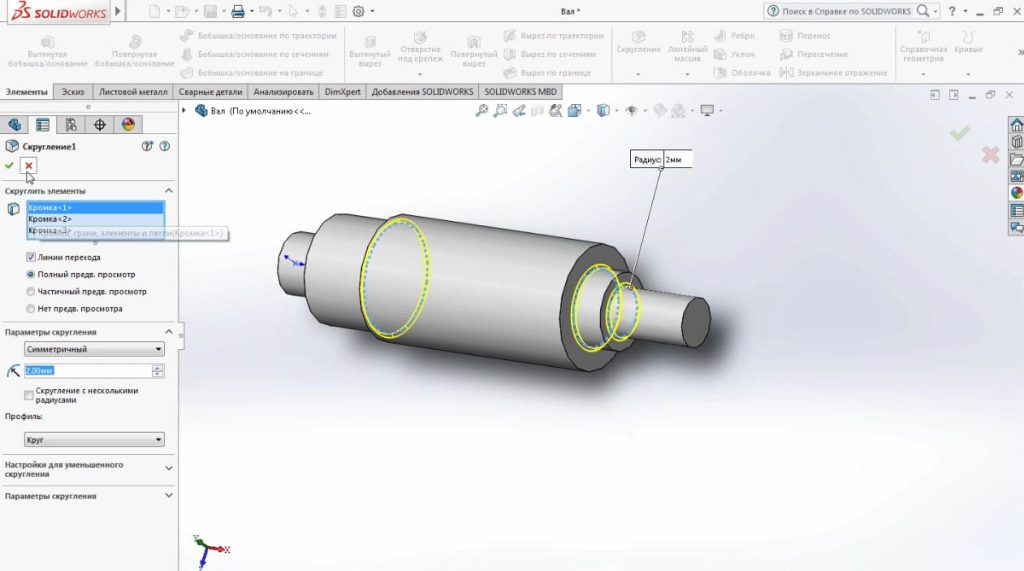Open the Options gear dropdown arrow

[372, 11]
